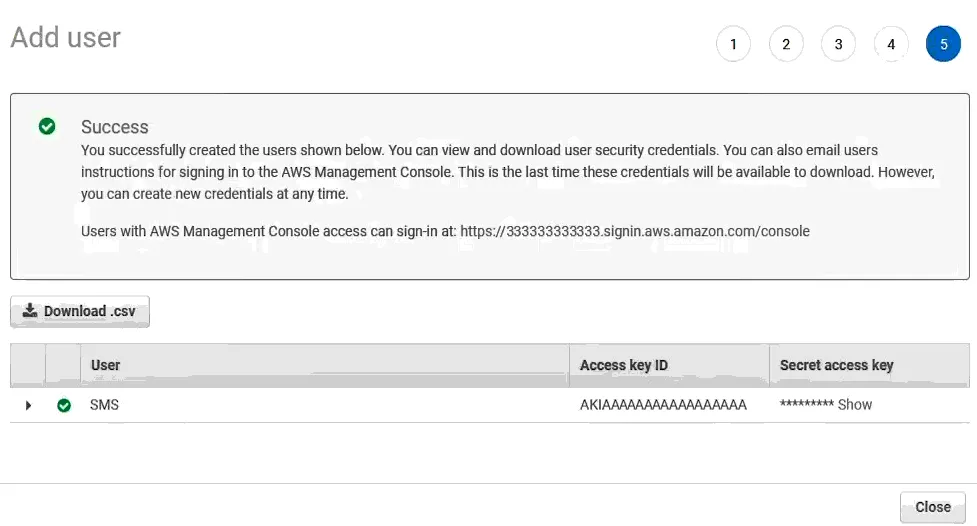
Task: Click the console sign-in URL text
Action: click(635, 231)
